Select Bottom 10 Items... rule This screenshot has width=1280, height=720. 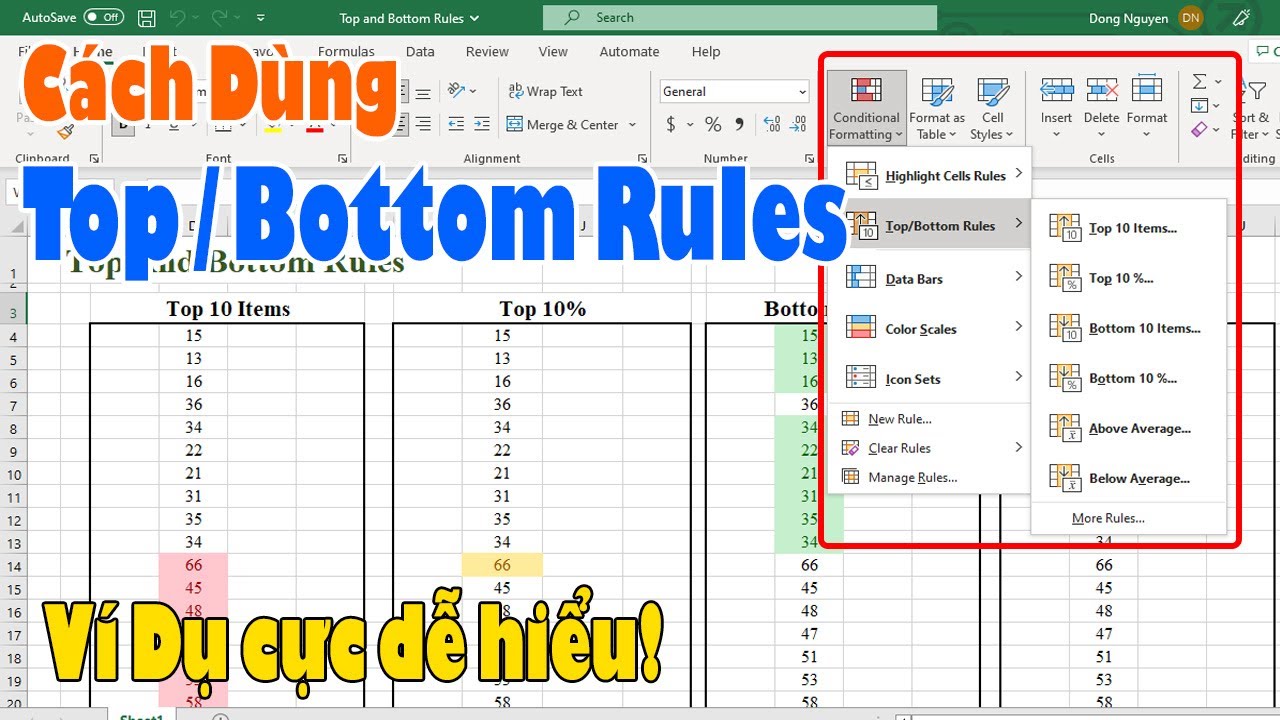click(x=1128, y=328)
